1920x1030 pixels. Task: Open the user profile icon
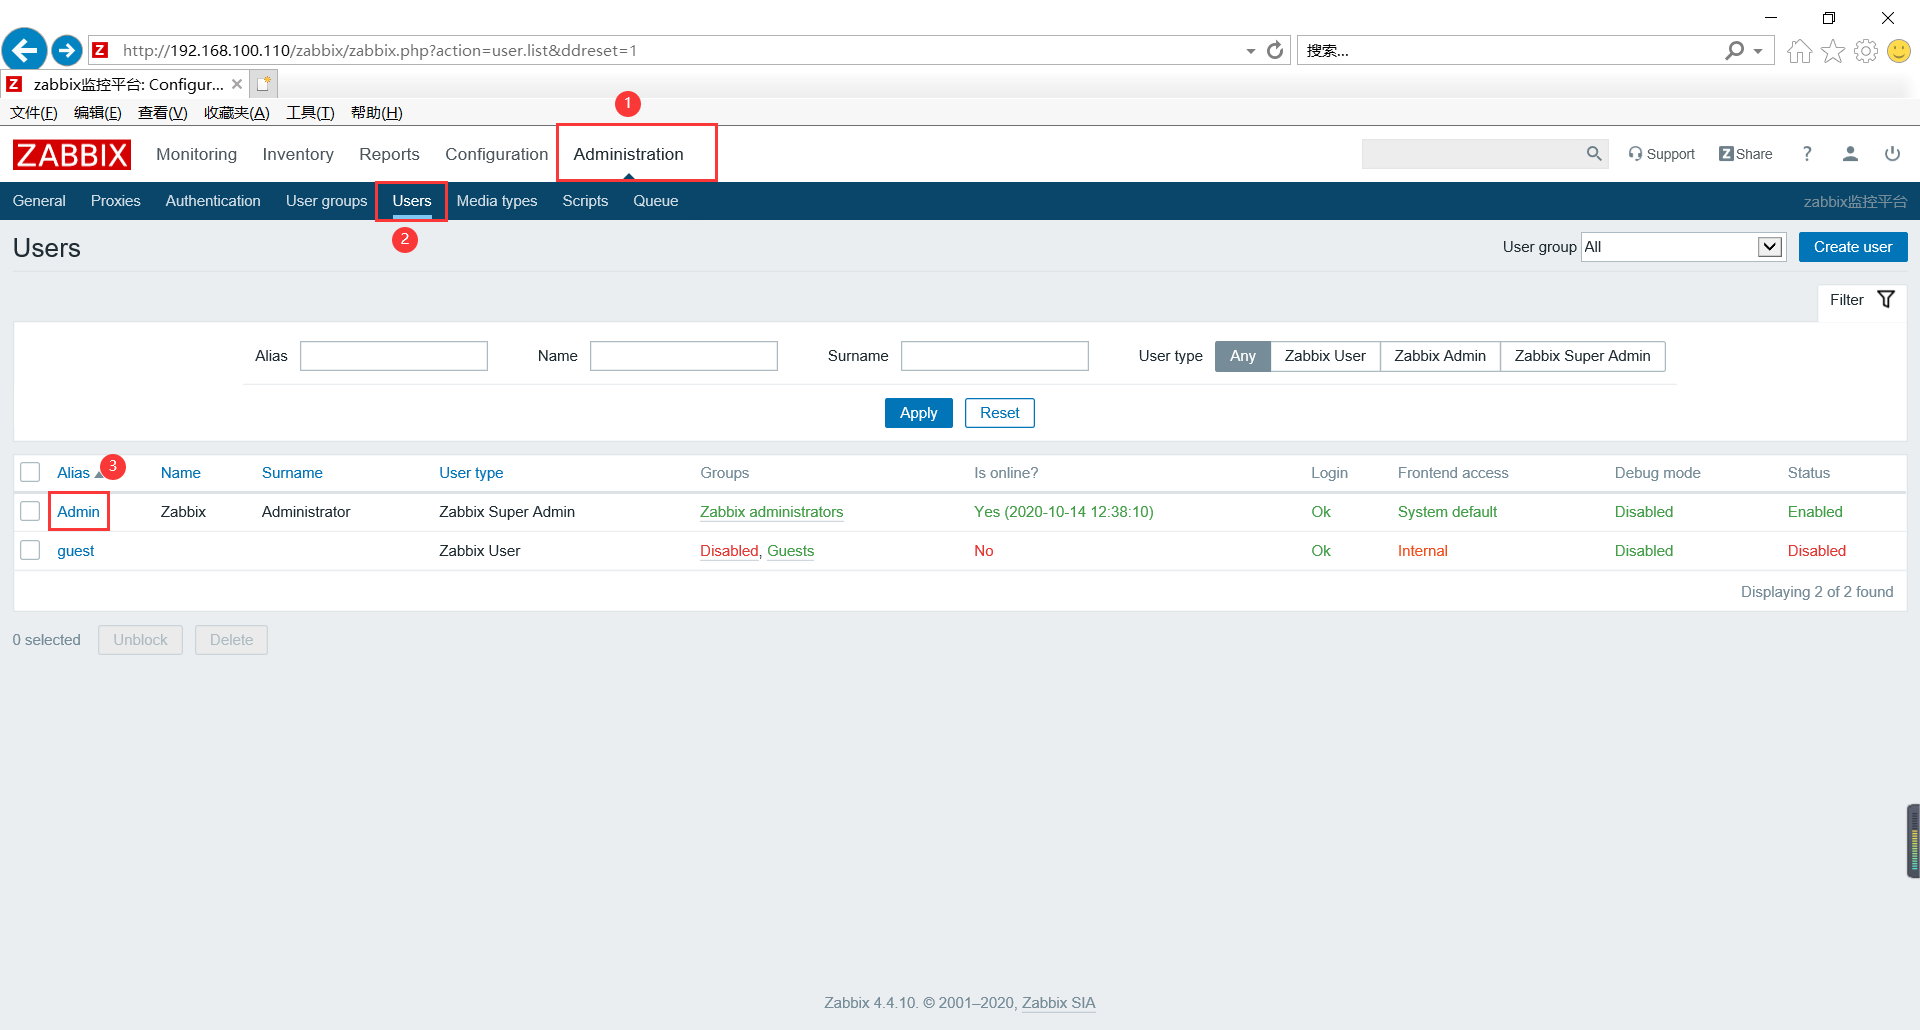point(1850,154)
